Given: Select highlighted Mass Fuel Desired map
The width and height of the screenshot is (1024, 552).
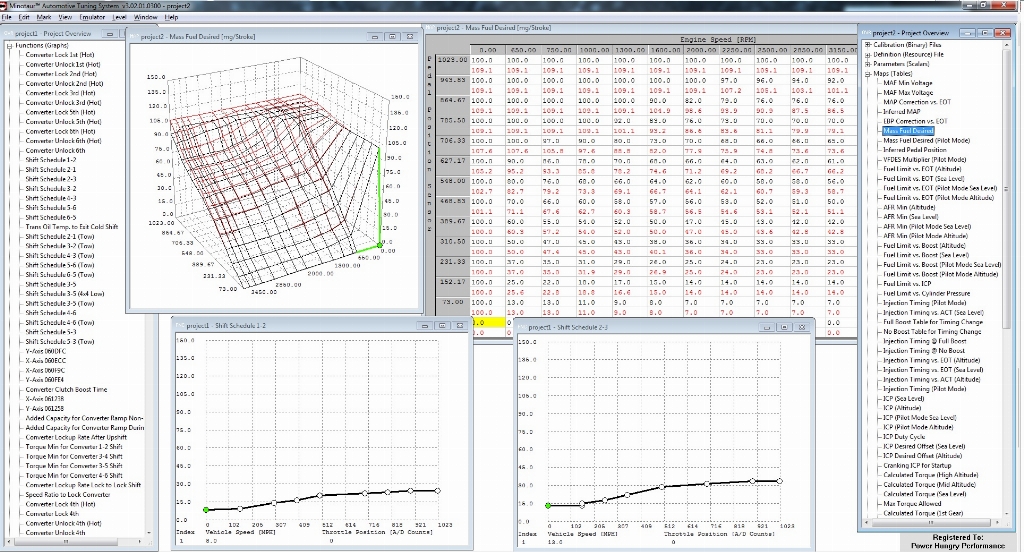Looking at the screenshot, I should click(x=908, y=131).
